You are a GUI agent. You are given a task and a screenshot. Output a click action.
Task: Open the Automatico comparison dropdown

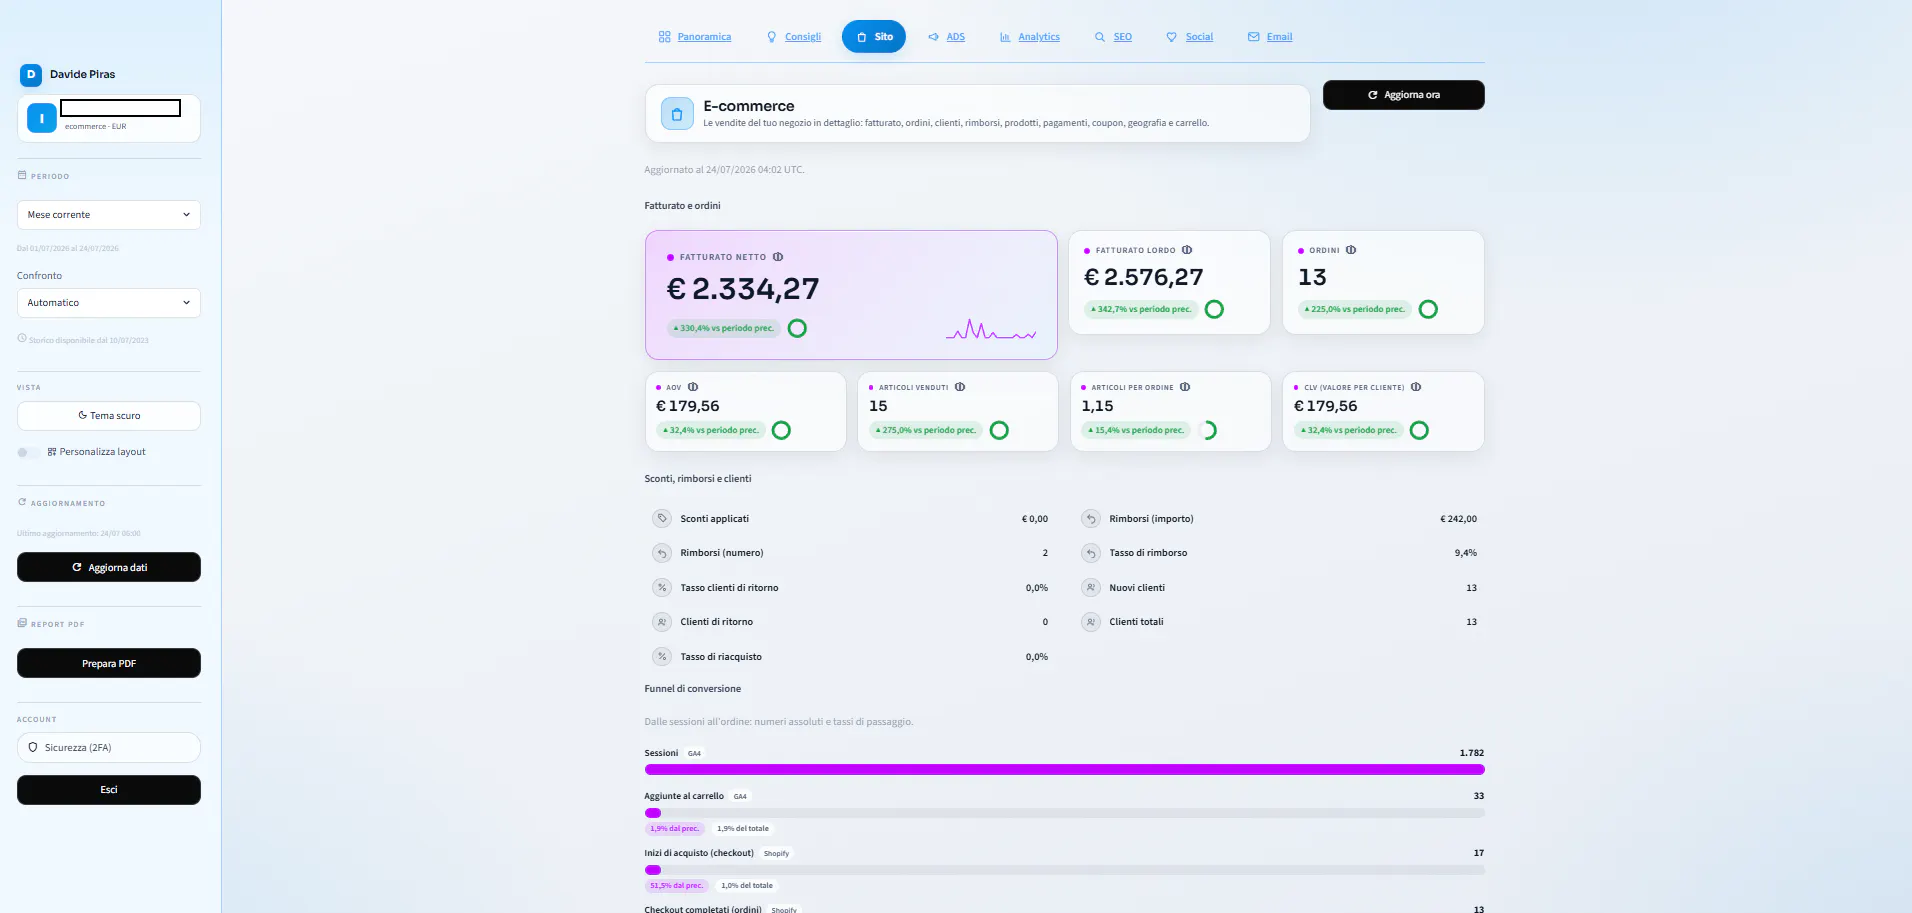coord(109,303)
